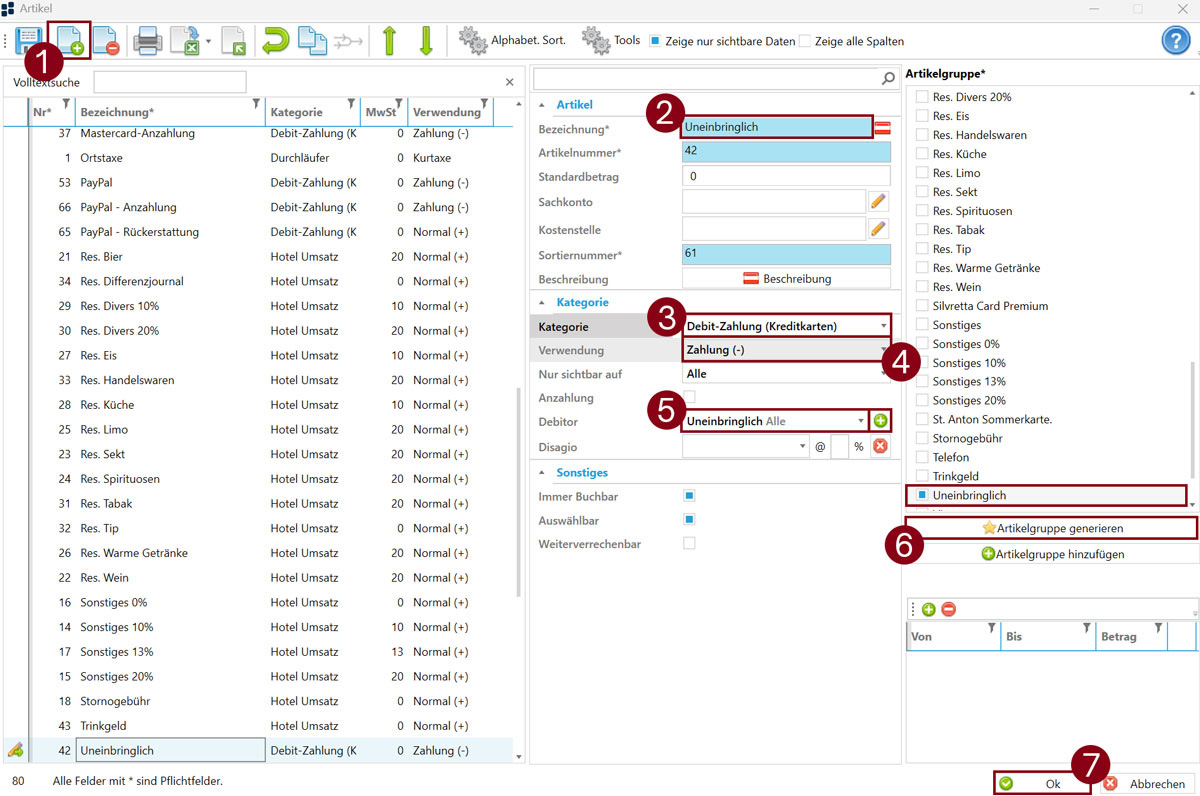The height and width of the screenshot is (796, 1200).
Task: Collapse the Sonstiges section
Action: coord(543,472)
